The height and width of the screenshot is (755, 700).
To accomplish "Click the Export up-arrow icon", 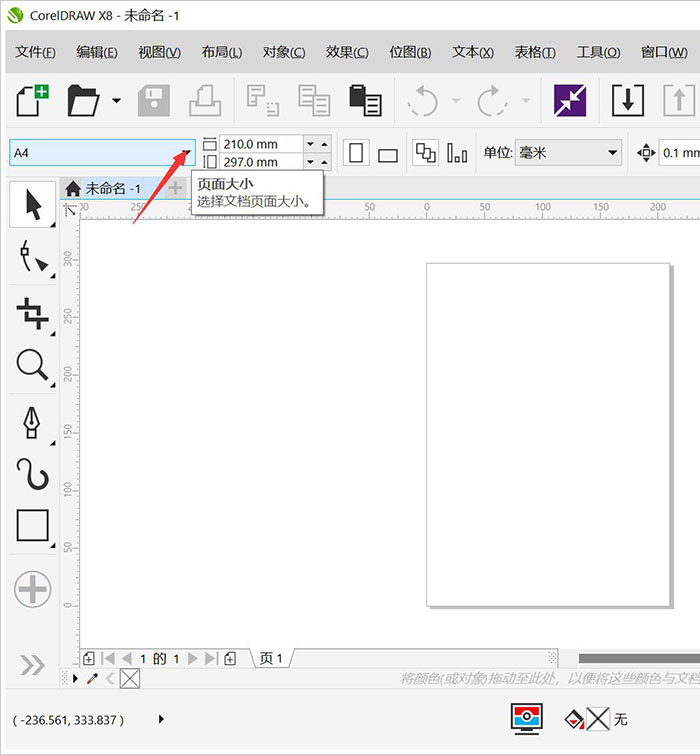I will pyautogui.click(x=679, y=100).
